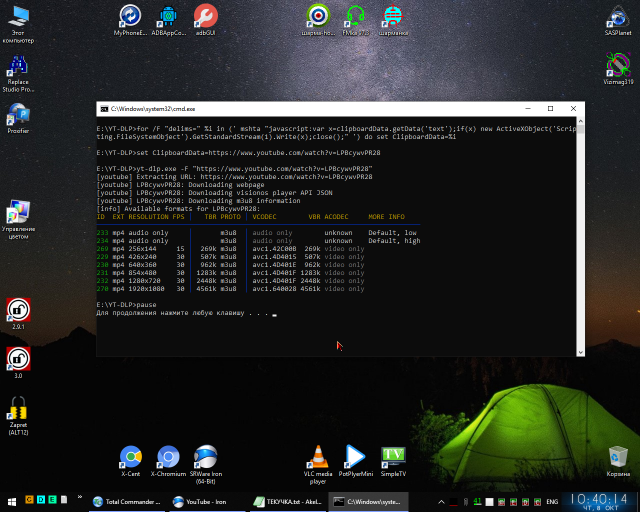Click the 'E:\YT-DLP>pause' line

pos(127,305)
